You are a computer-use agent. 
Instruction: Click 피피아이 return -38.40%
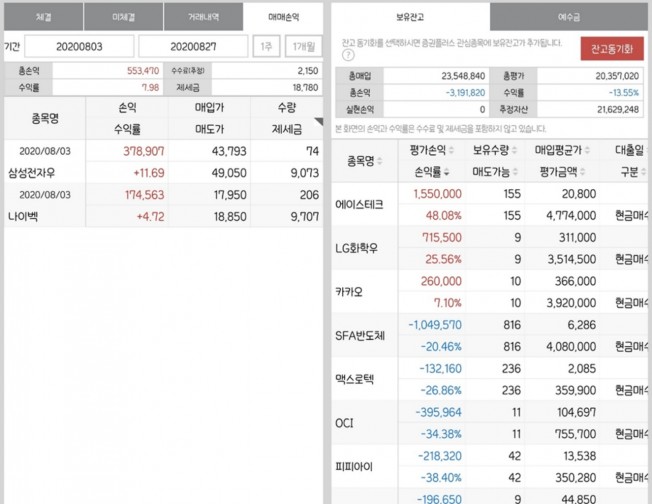click(x=441, y=477)
